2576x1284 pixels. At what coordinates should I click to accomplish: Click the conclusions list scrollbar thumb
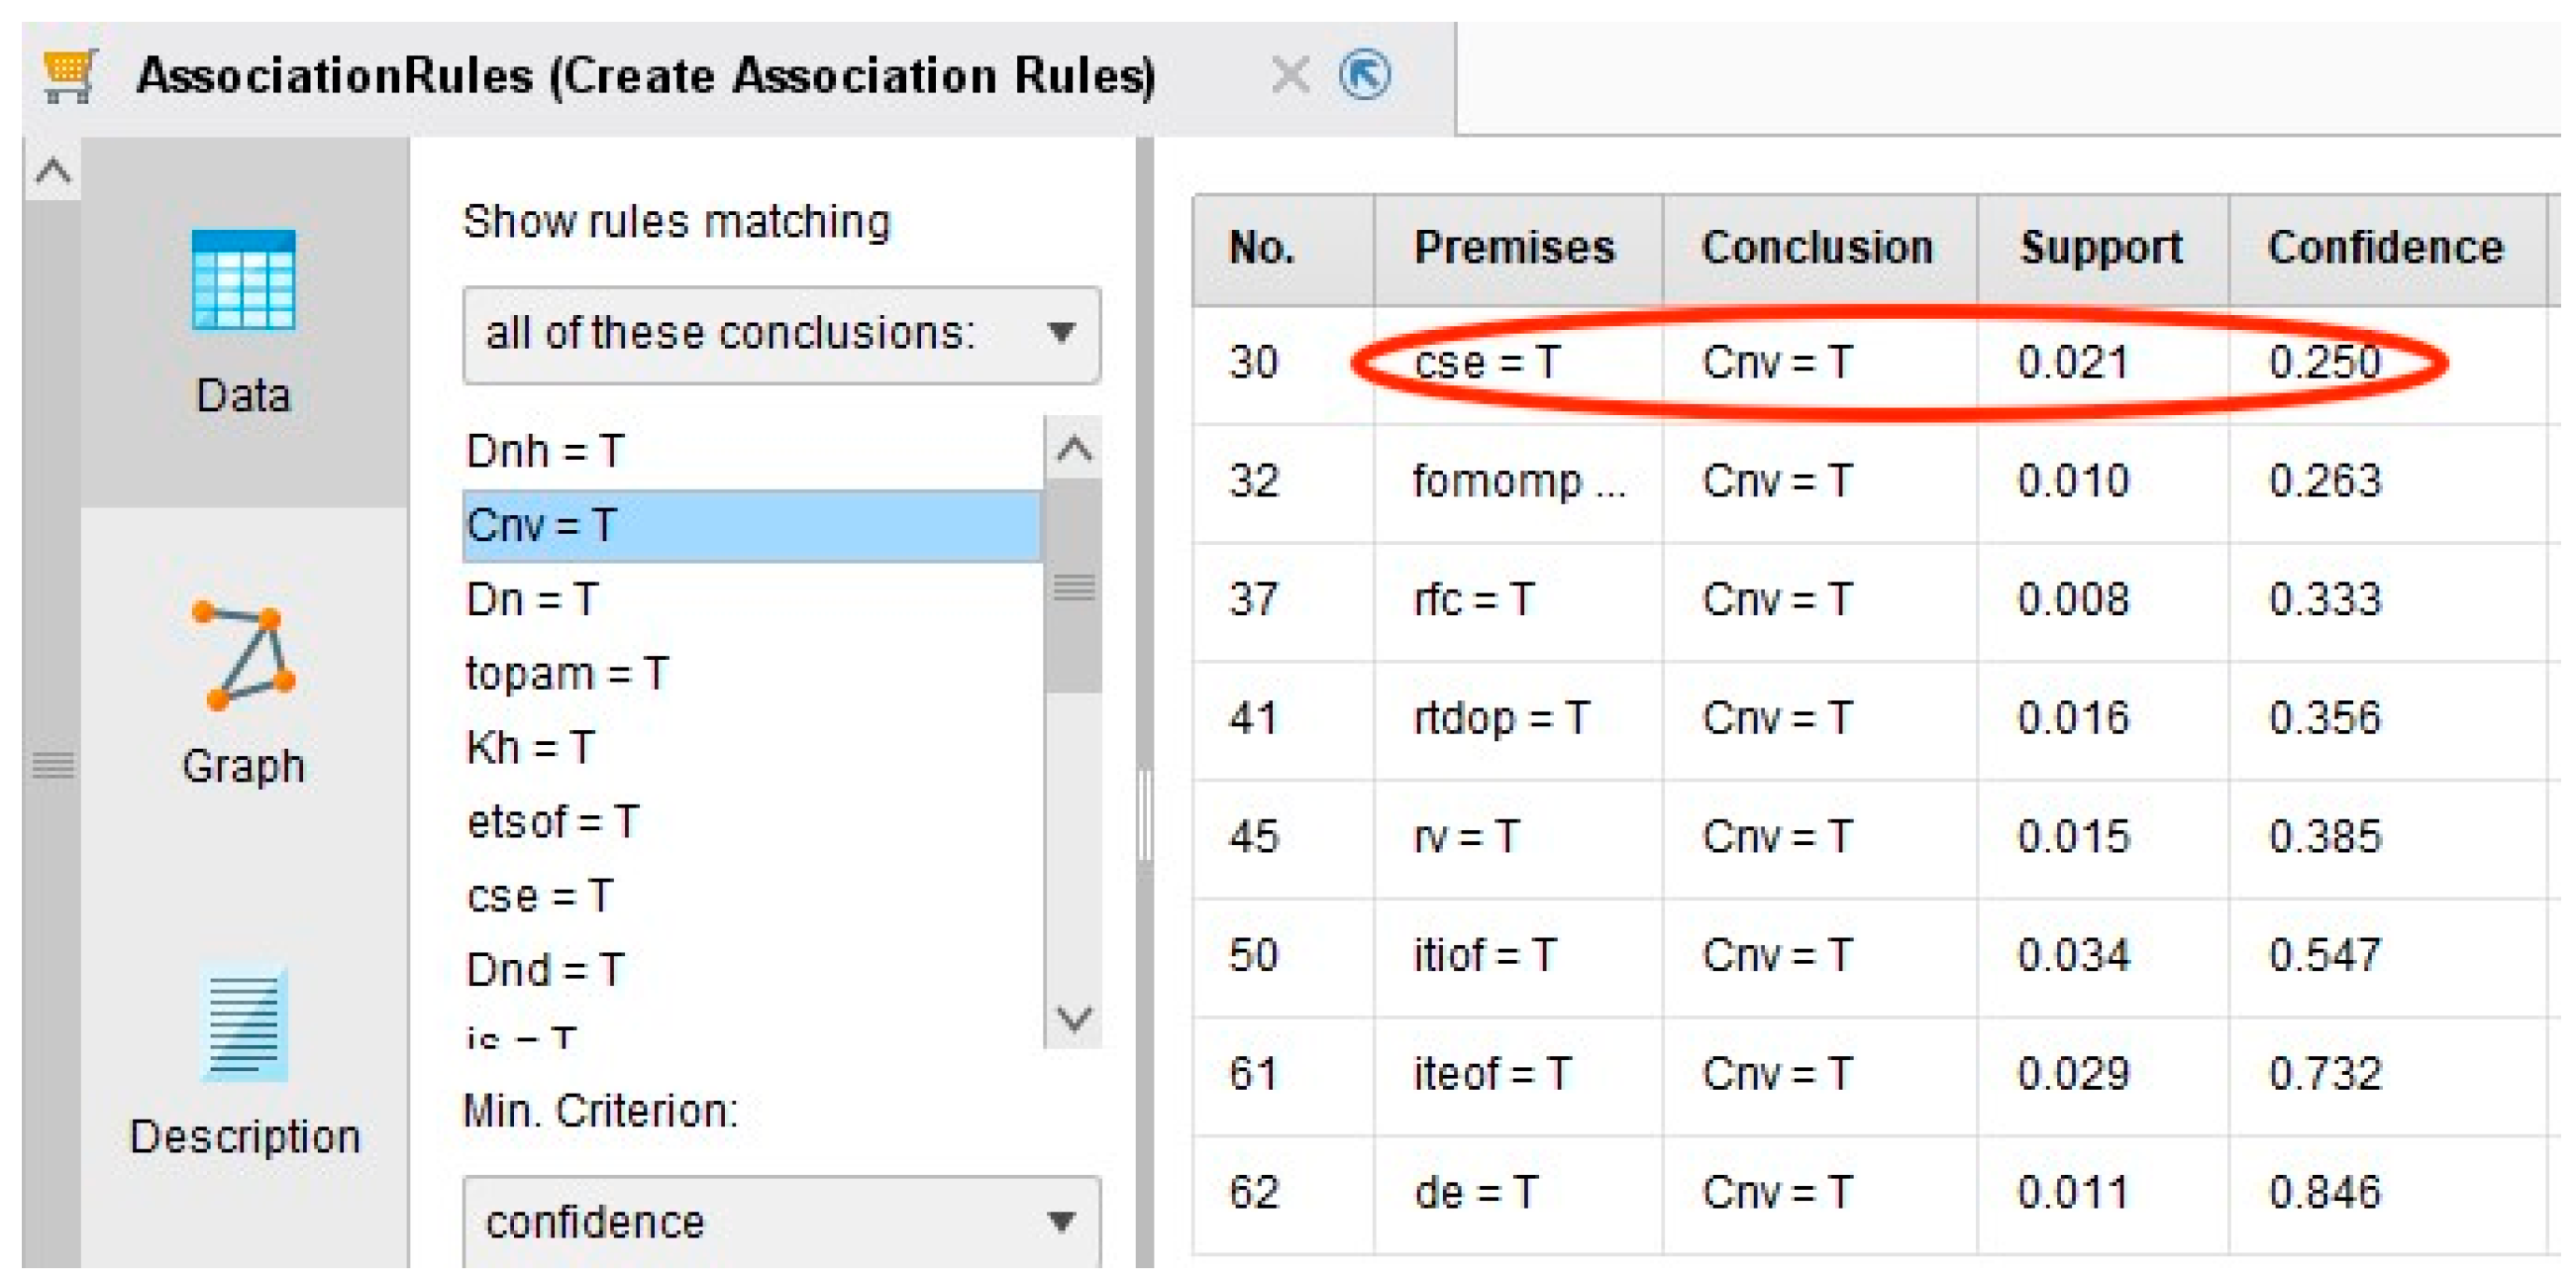point(1073,586)
